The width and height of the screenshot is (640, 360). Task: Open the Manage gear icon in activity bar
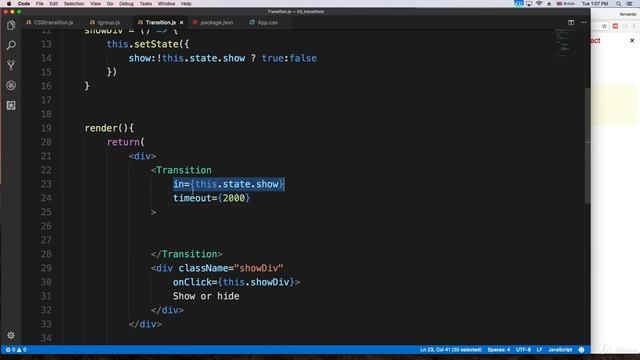pos(11,335)
